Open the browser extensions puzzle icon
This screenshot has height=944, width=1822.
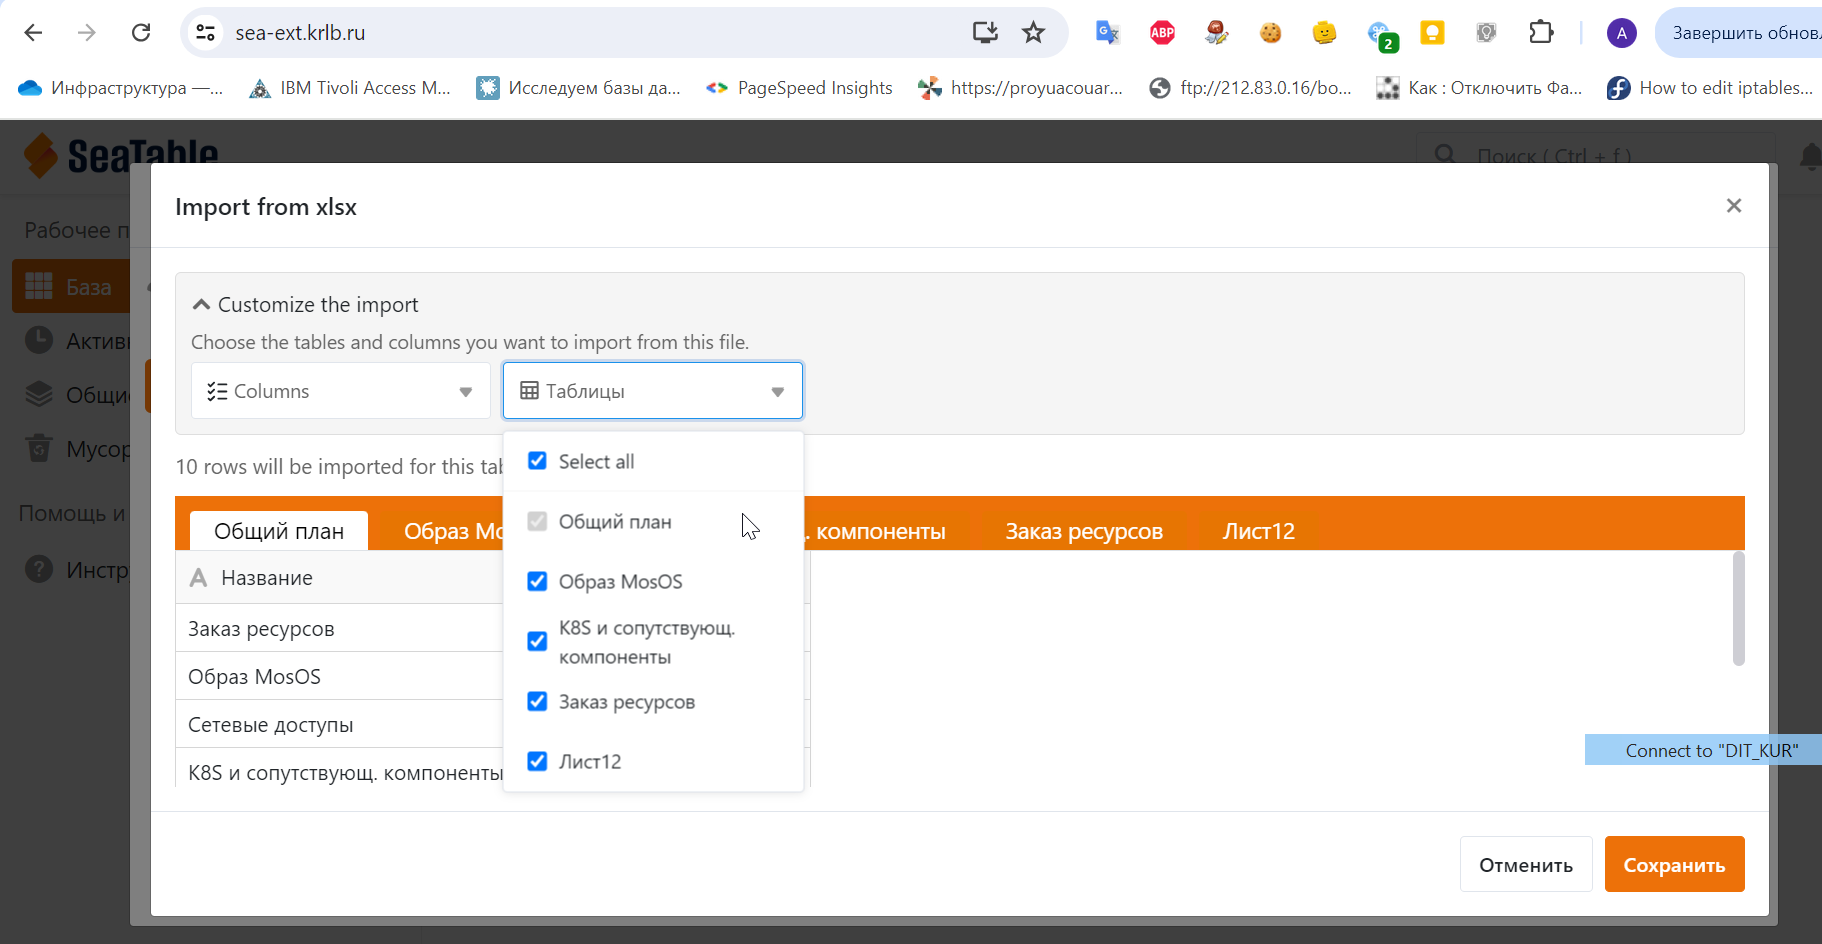1541,33
